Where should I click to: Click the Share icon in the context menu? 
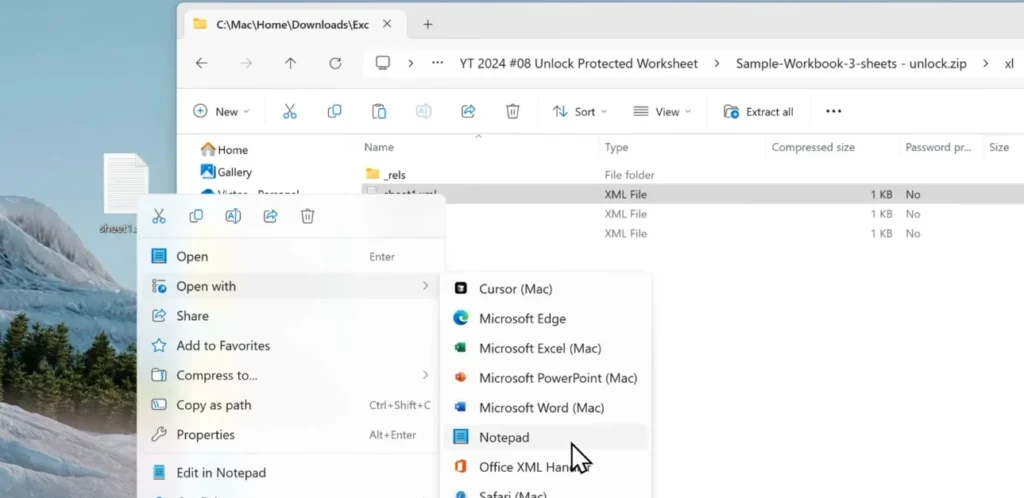pyautogui.click(x=270, y=216)
